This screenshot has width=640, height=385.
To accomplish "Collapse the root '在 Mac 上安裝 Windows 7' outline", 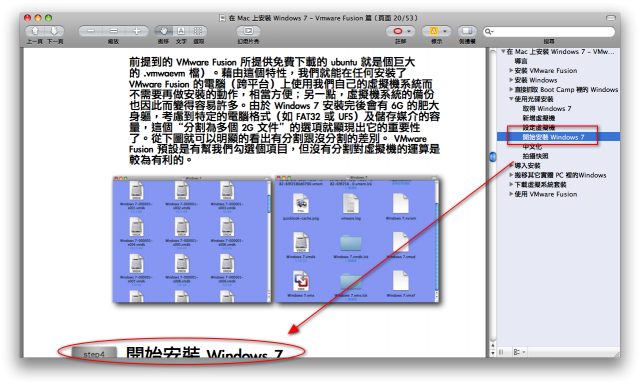I will (x=503, y=51).
